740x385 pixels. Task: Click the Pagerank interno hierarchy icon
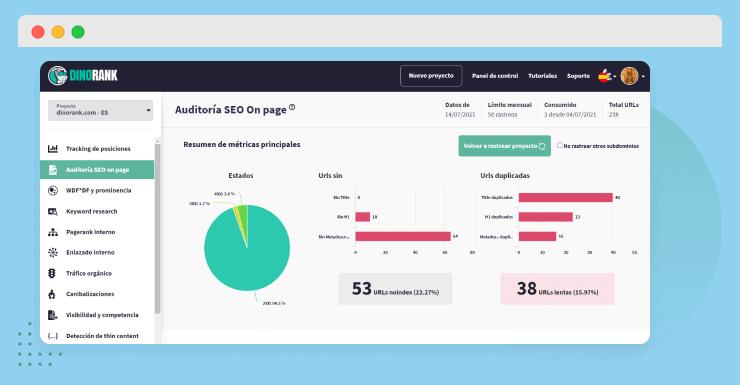point(53,232)
